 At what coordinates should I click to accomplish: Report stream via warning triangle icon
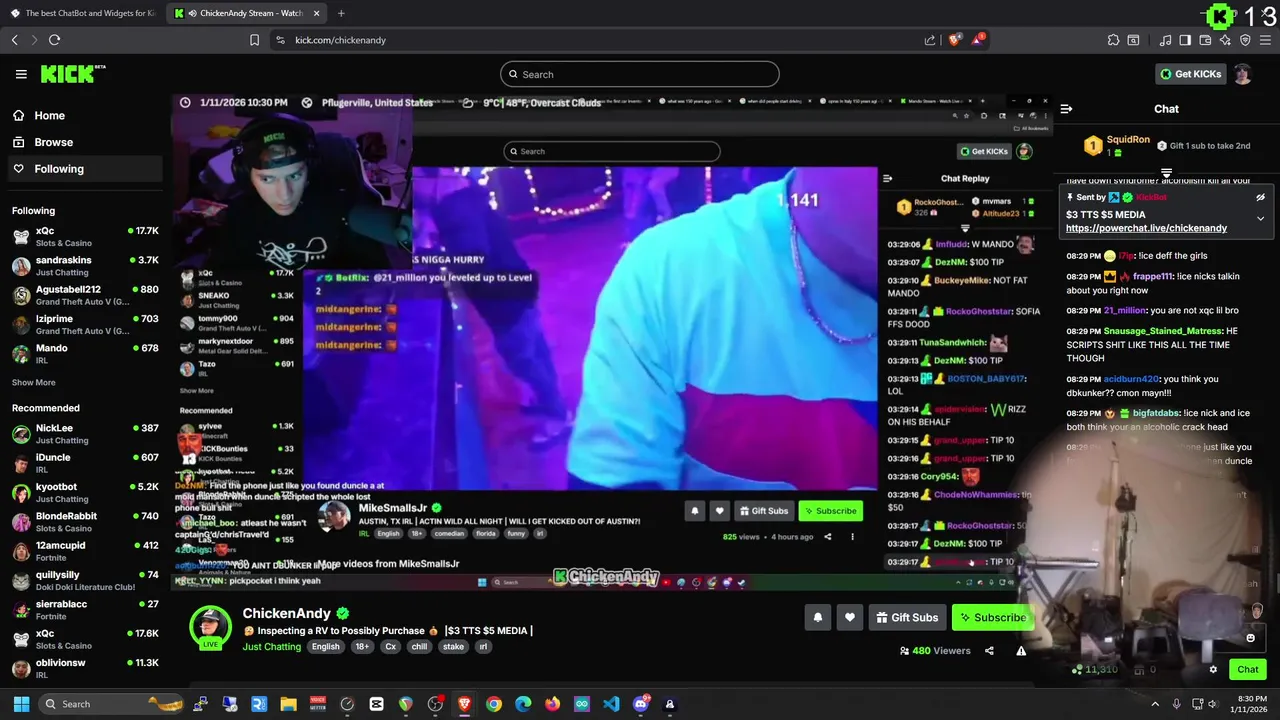(1021, 651)
